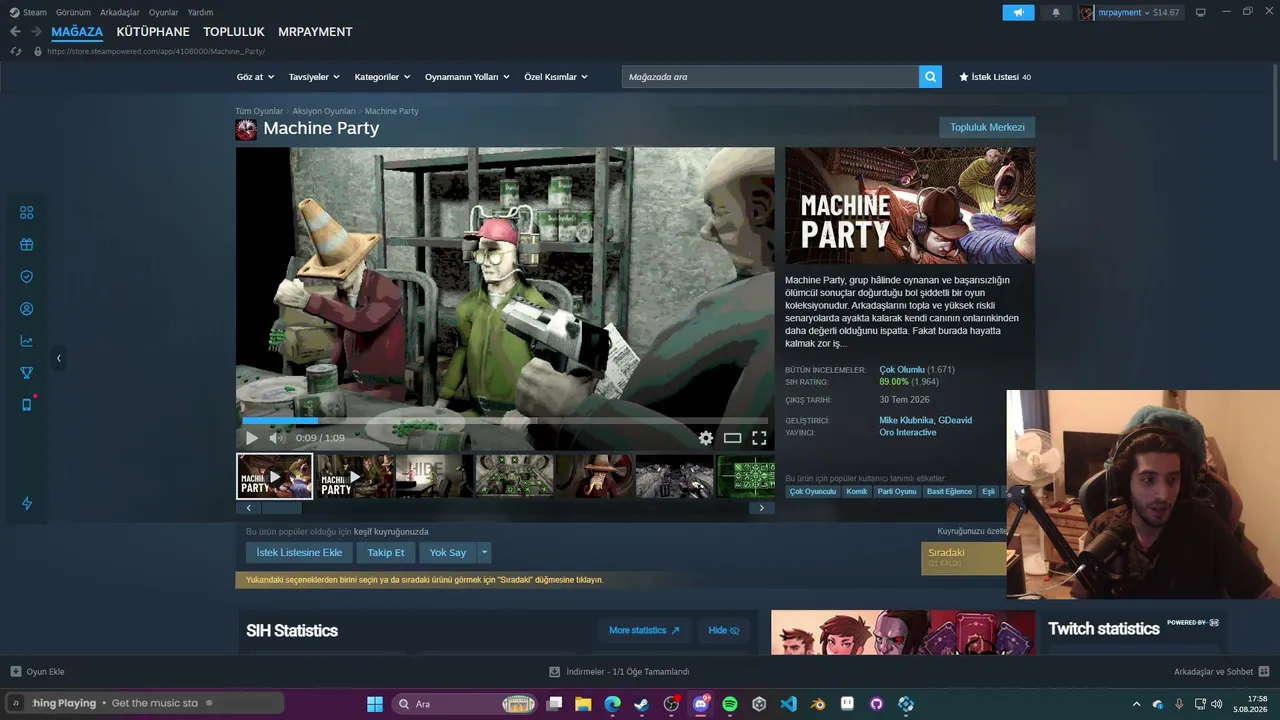Expand the Yok Say options arrow
Viewport: 1280px width, 720px height.
(x=485, y=552)
